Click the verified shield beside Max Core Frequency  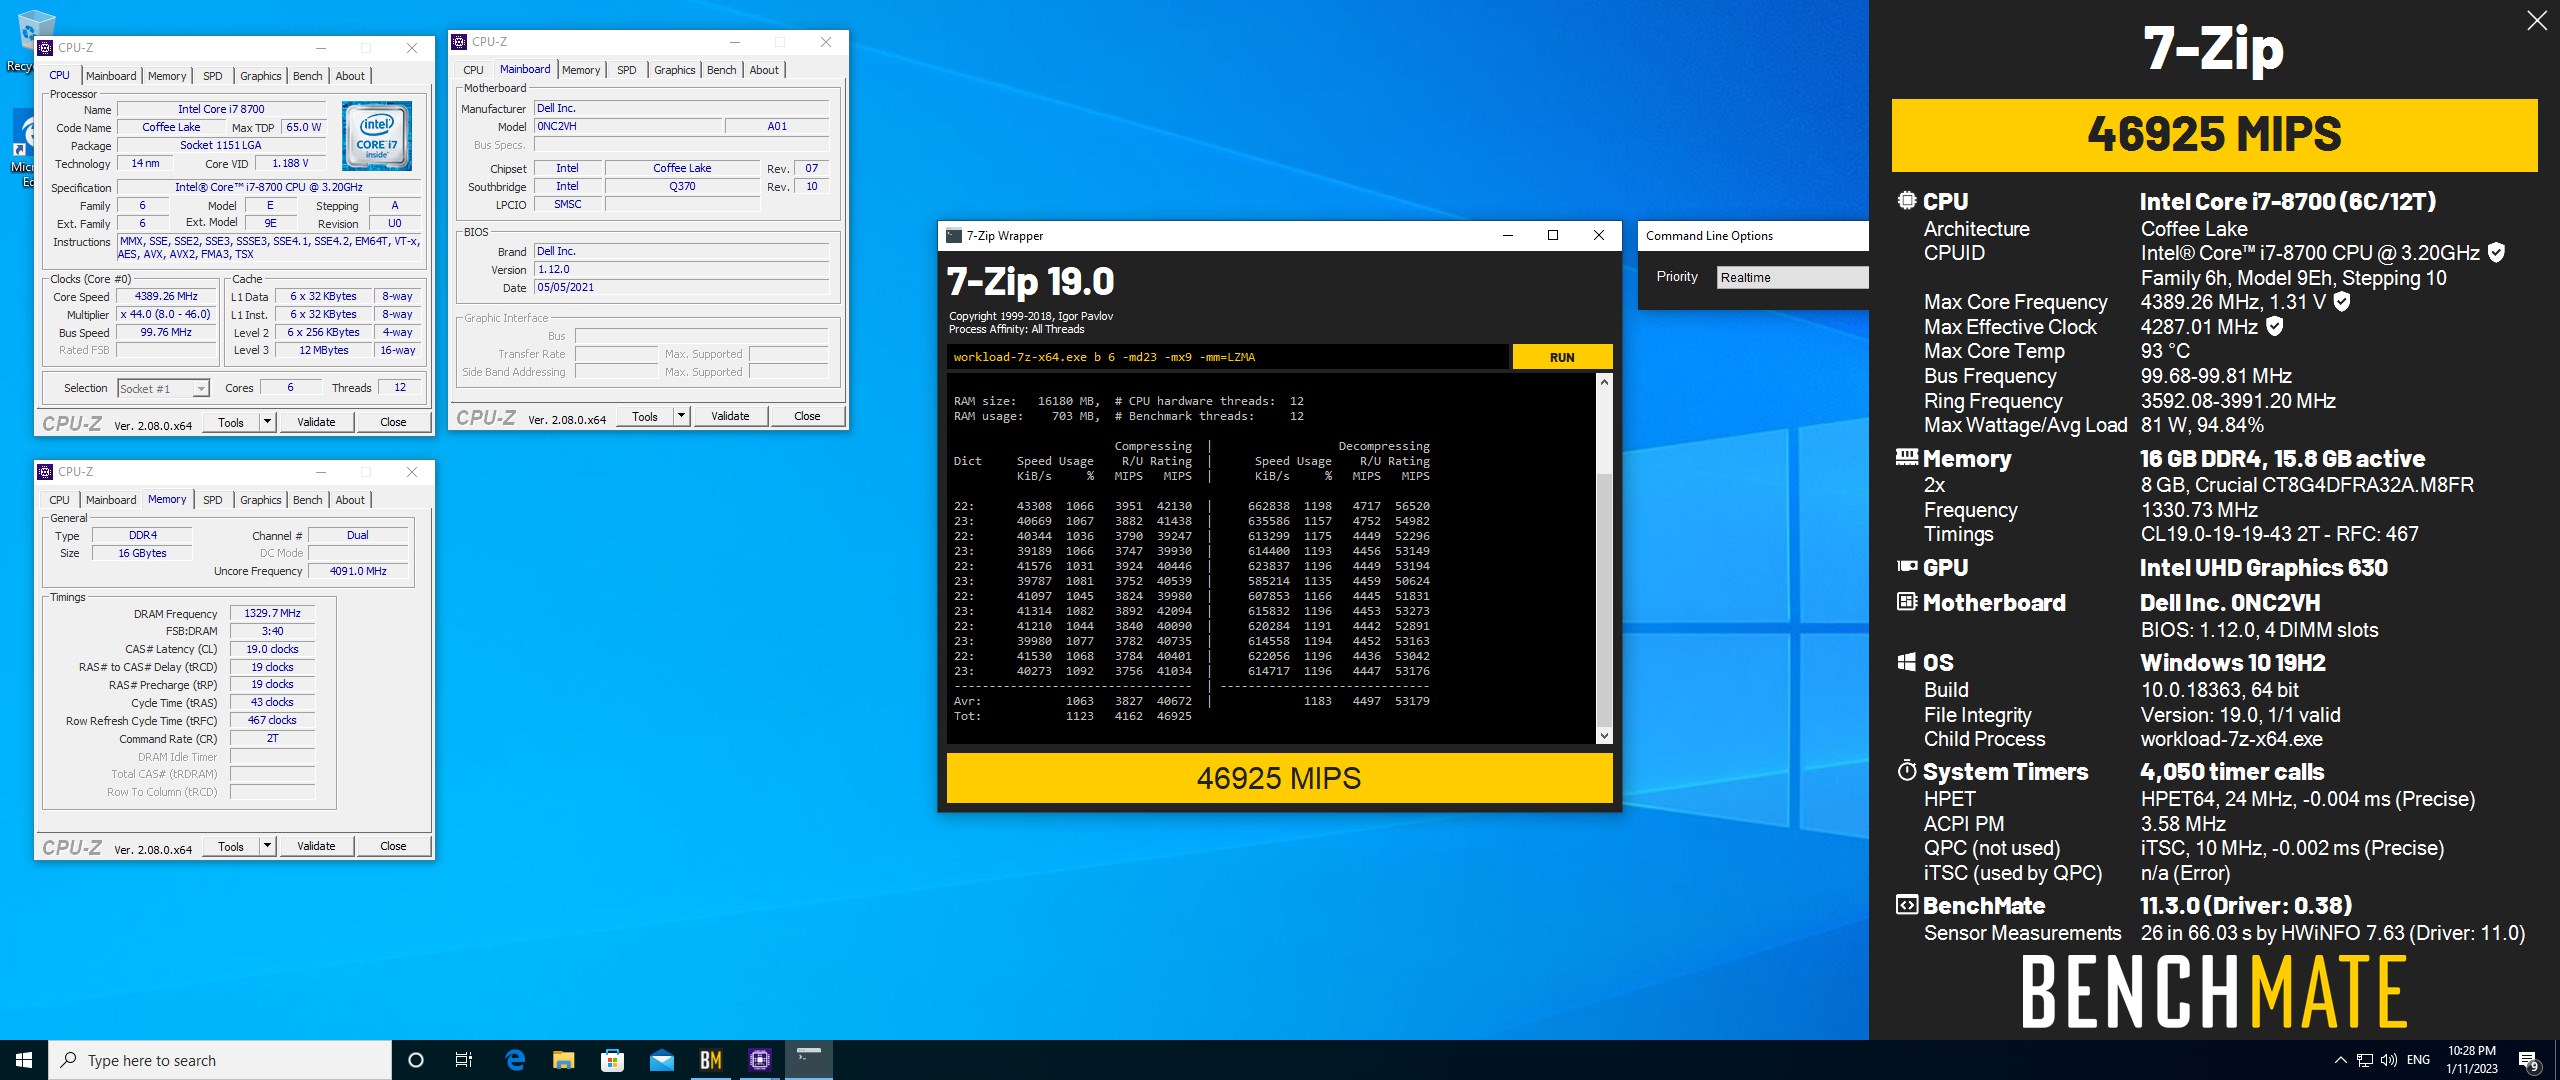point(2341,301)
